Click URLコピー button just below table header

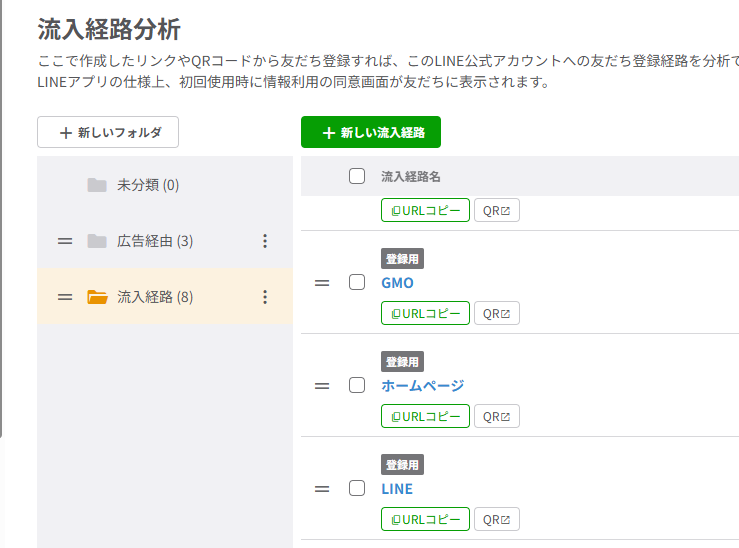(426, 210)
